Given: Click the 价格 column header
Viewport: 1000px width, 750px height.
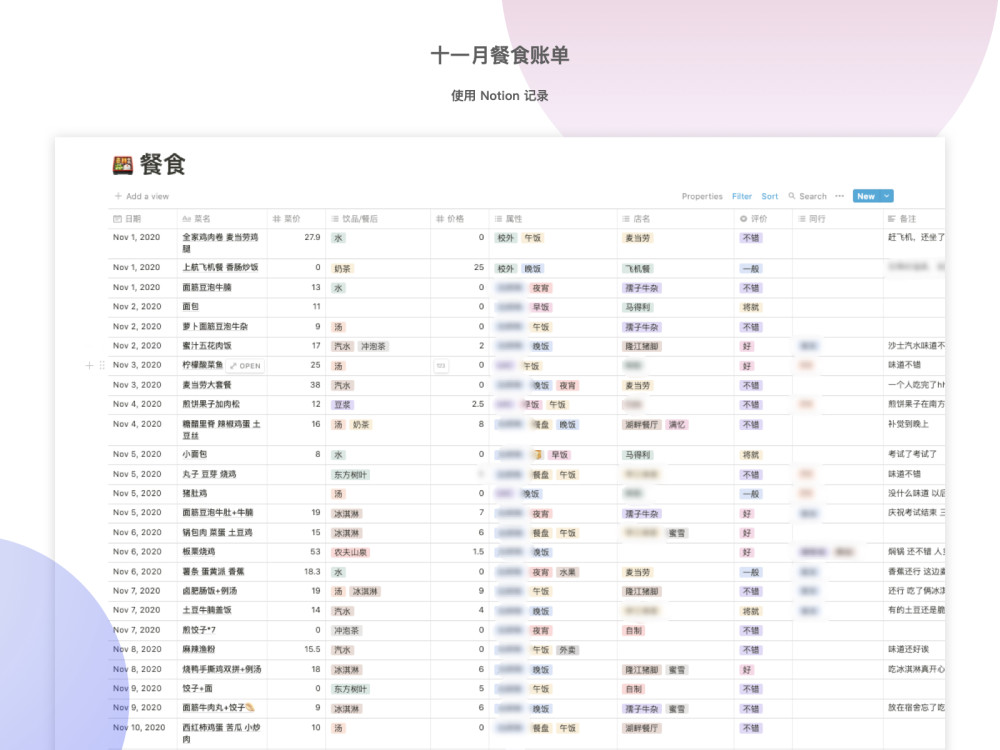Looking at the screenshot, I should tap(460, 219).
